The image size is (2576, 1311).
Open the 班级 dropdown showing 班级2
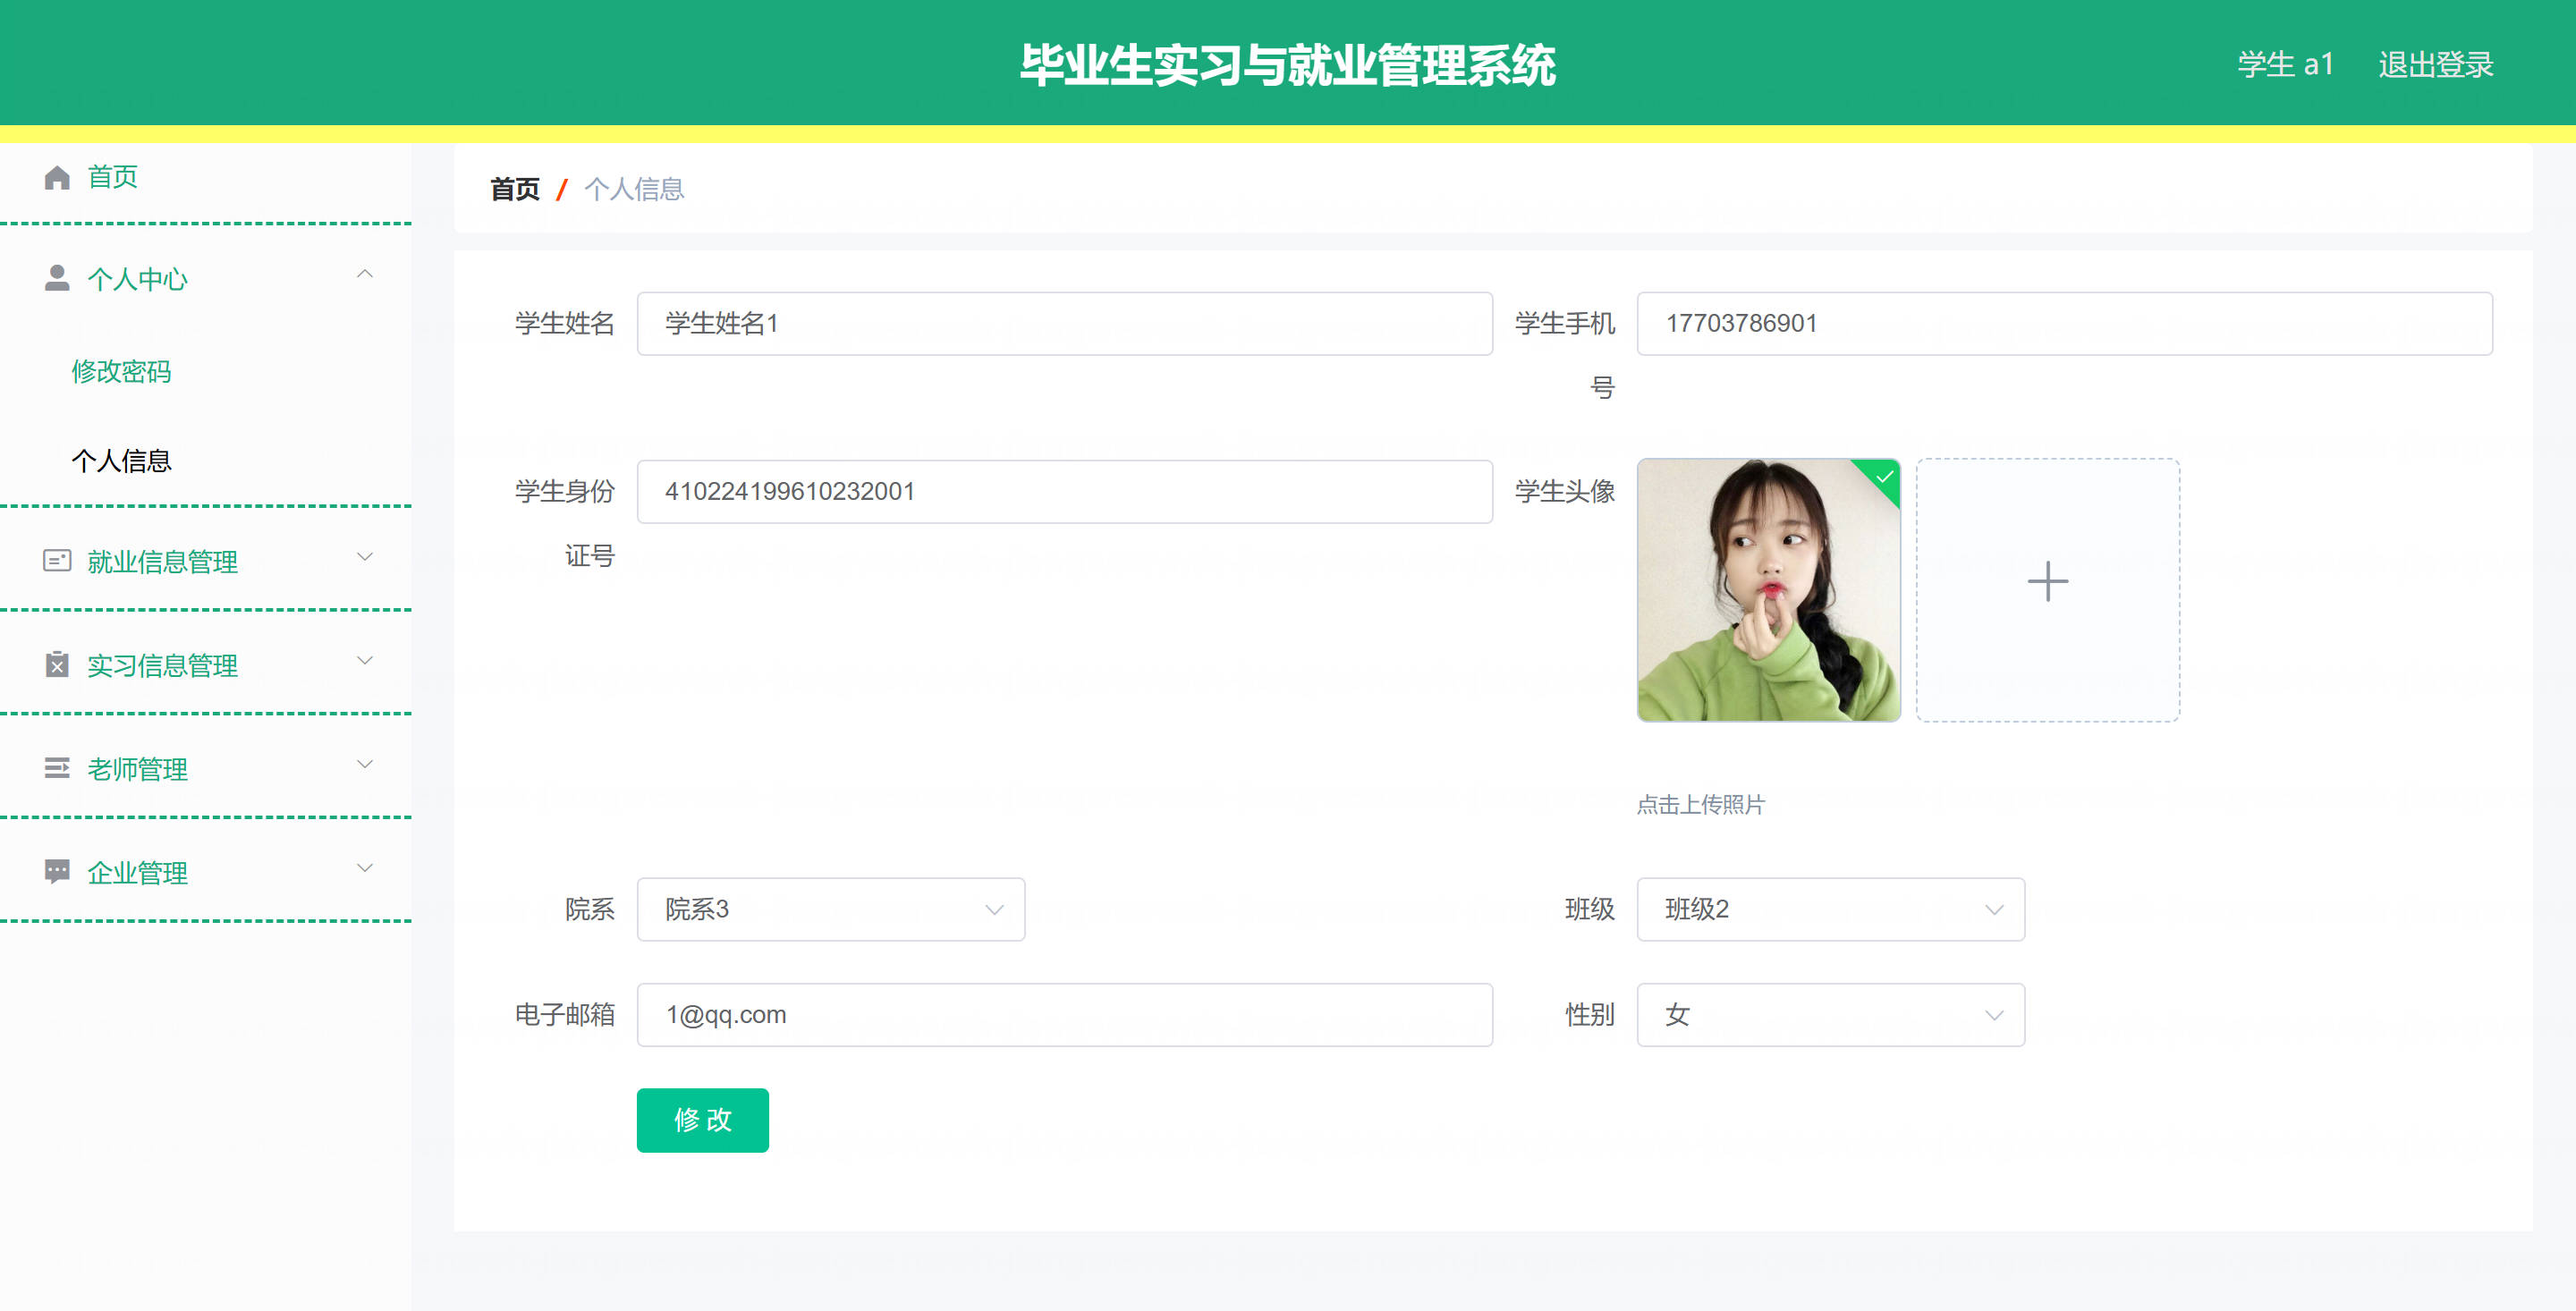1829,909
